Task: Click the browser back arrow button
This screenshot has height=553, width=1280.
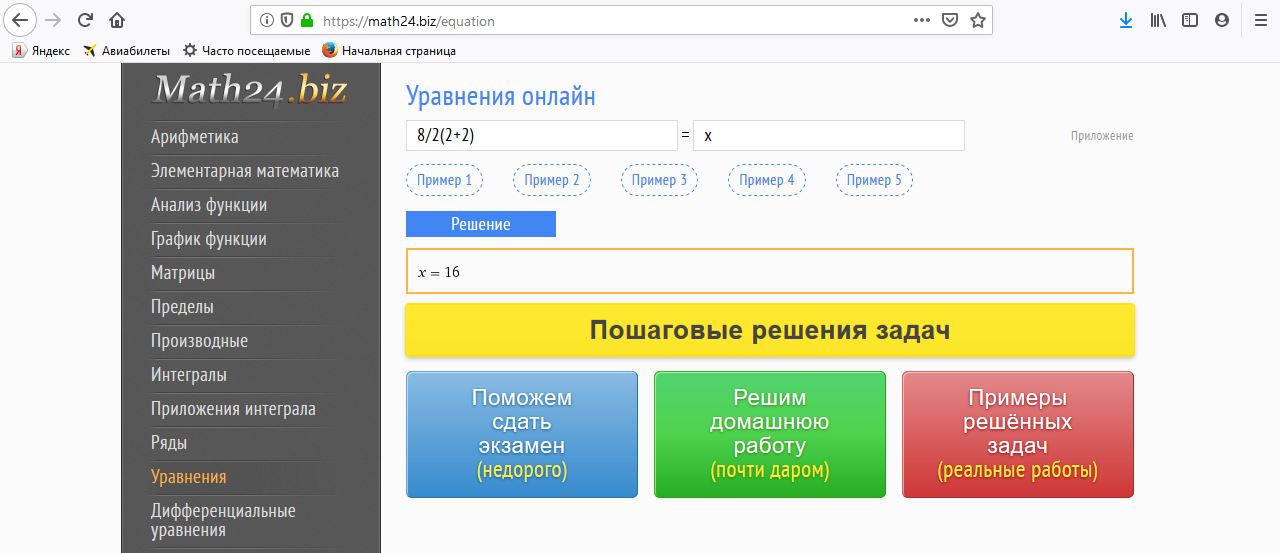Action: [x=20, y=20]
